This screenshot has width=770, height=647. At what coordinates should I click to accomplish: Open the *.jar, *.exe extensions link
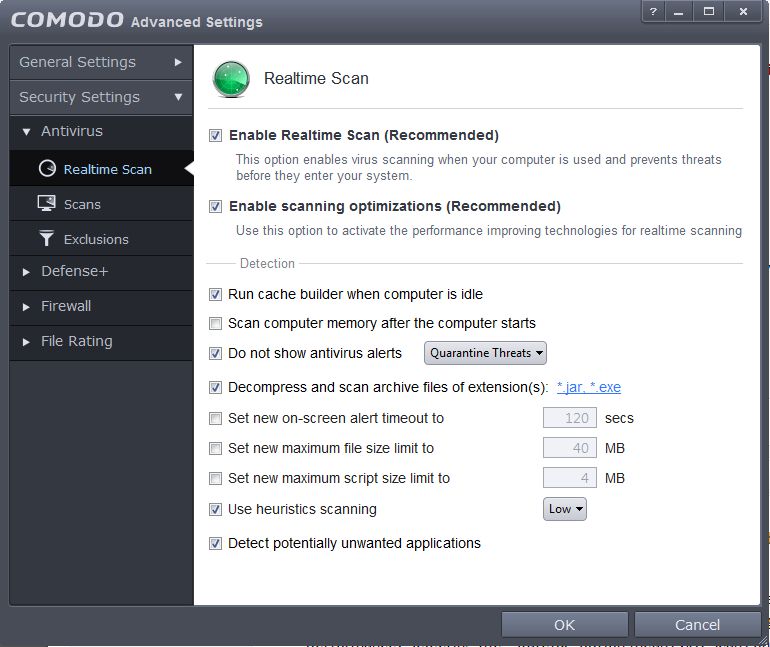(589, 387)
